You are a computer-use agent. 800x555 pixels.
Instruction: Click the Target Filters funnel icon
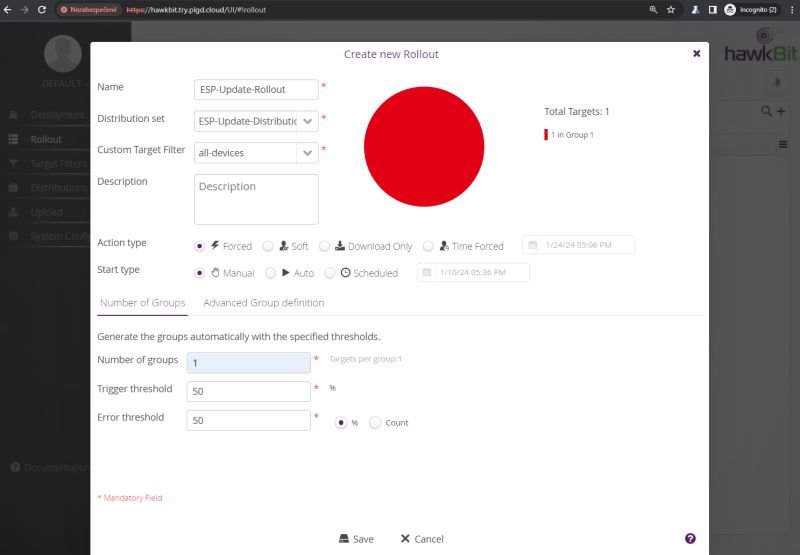pos(14,163)
